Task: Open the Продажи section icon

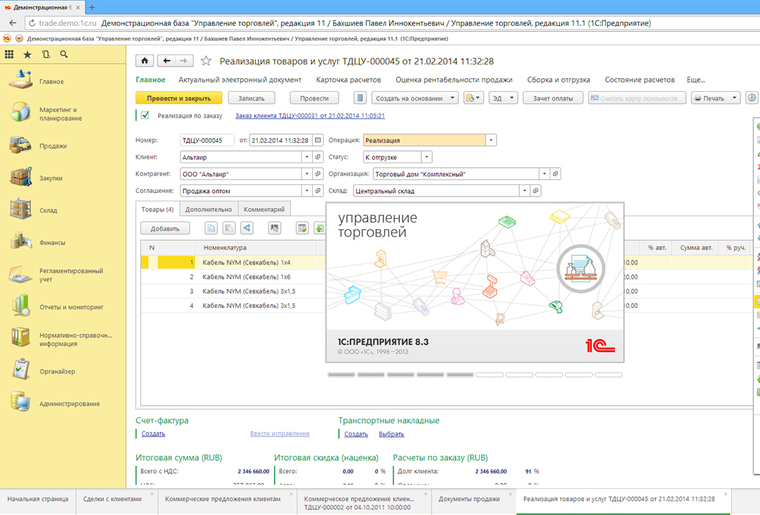Action: click(20, 145)
